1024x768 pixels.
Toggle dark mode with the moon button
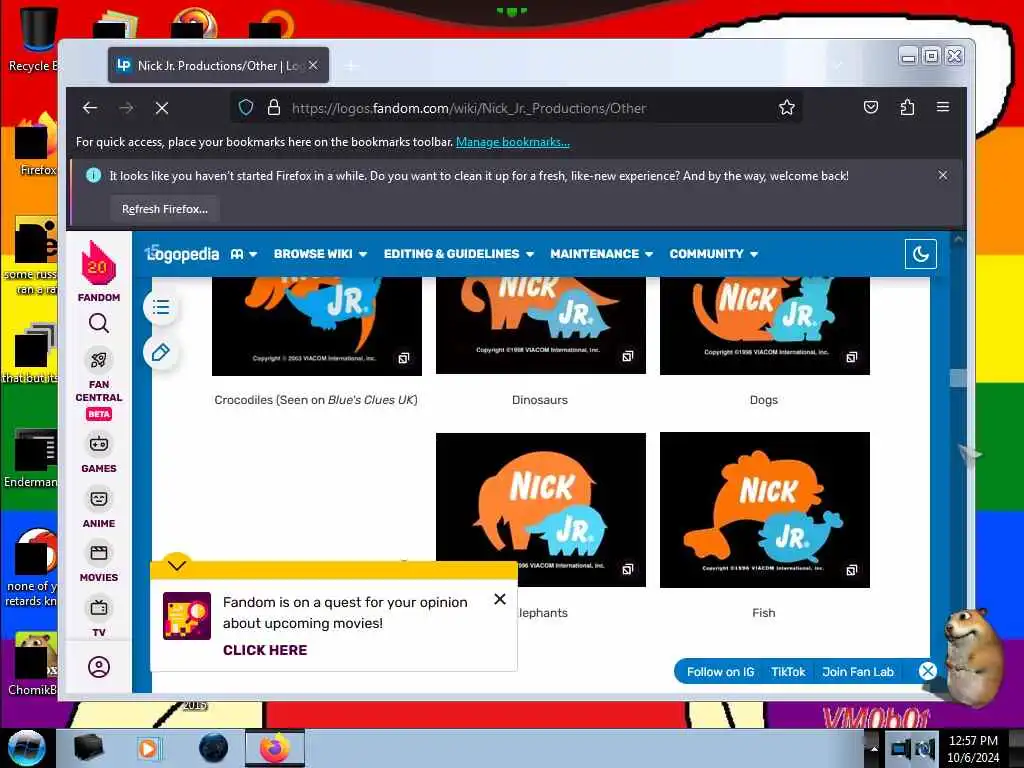click(x=921, y=253)
